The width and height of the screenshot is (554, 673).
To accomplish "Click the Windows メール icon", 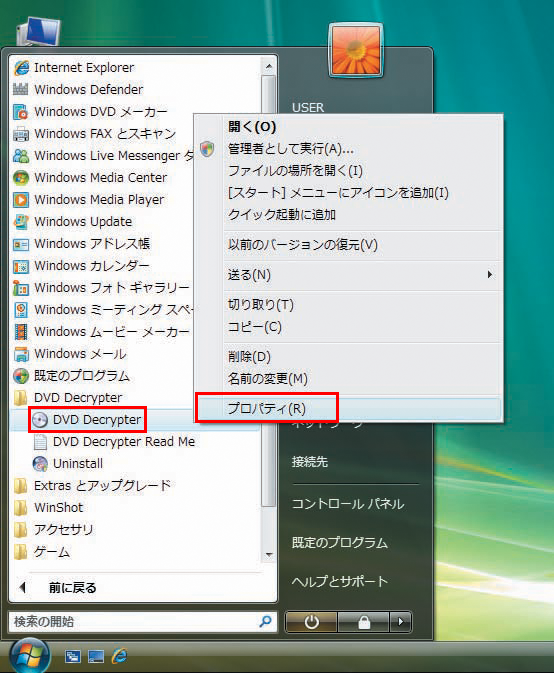I will (x=21, y=354).
